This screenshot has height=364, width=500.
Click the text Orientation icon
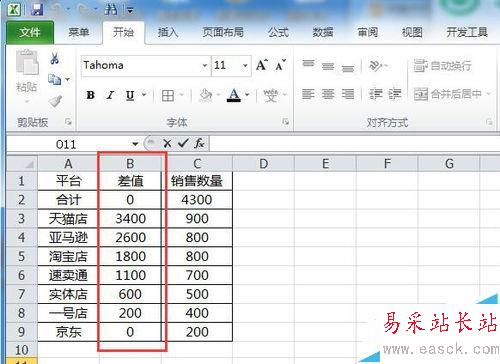(376, 65)
